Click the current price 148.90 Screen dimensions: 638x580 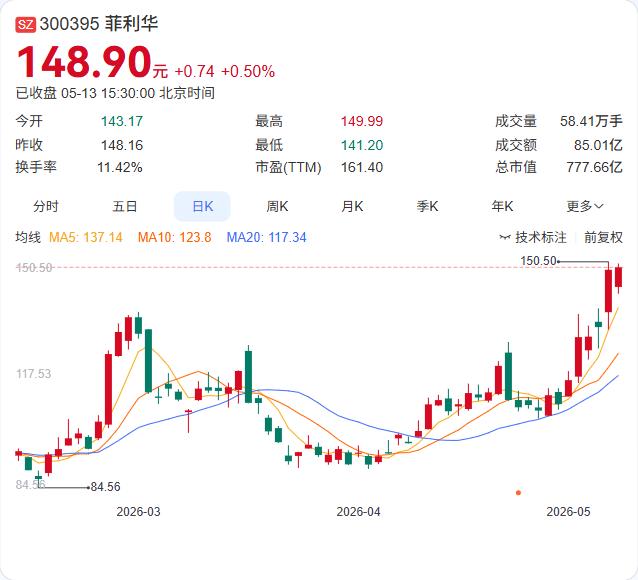click(84, 62)
